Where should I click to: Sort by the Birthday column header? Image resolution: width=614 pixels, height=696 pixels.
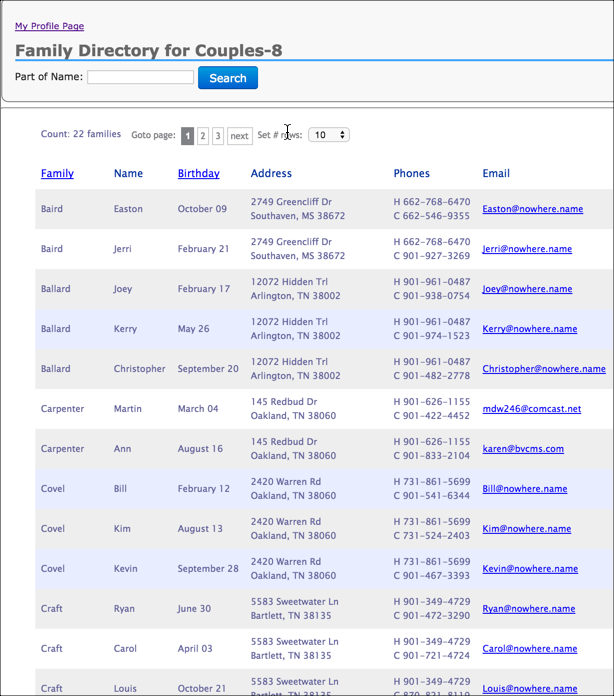coord(198,173)
